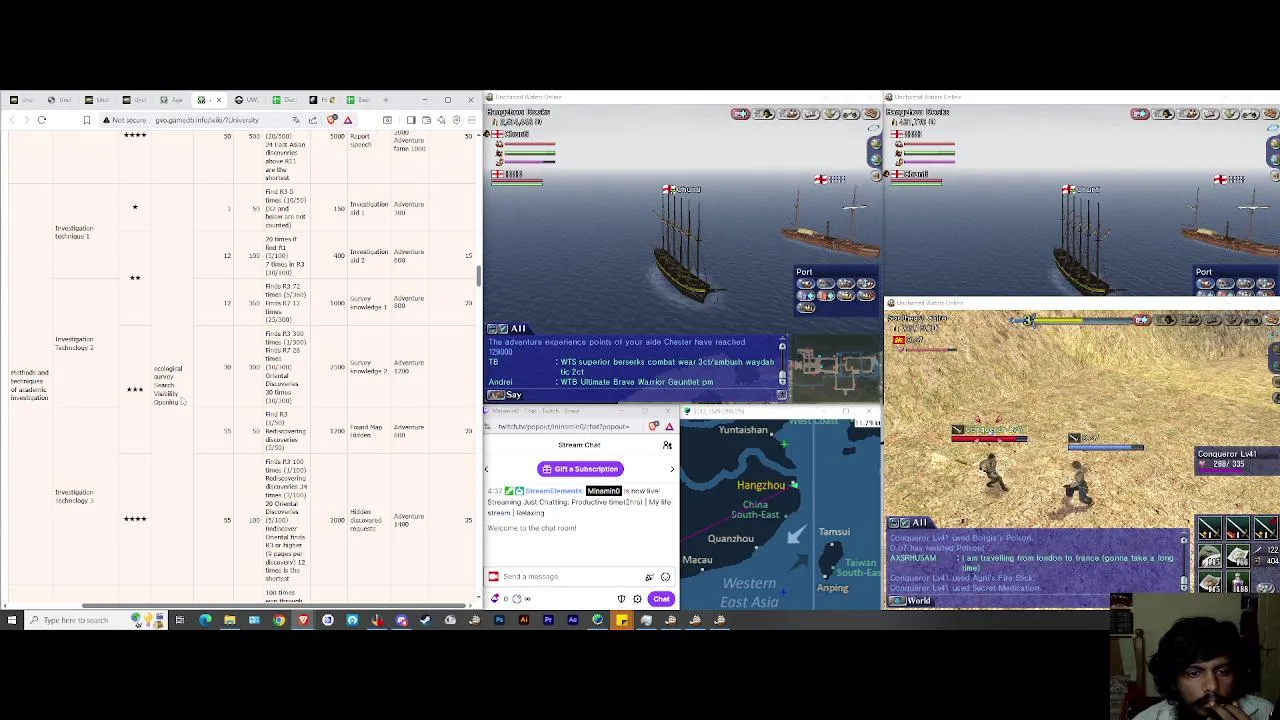1280x720 pixels.
Task: Open Premiere Pro from the taskbar
Action: [548, 620]
